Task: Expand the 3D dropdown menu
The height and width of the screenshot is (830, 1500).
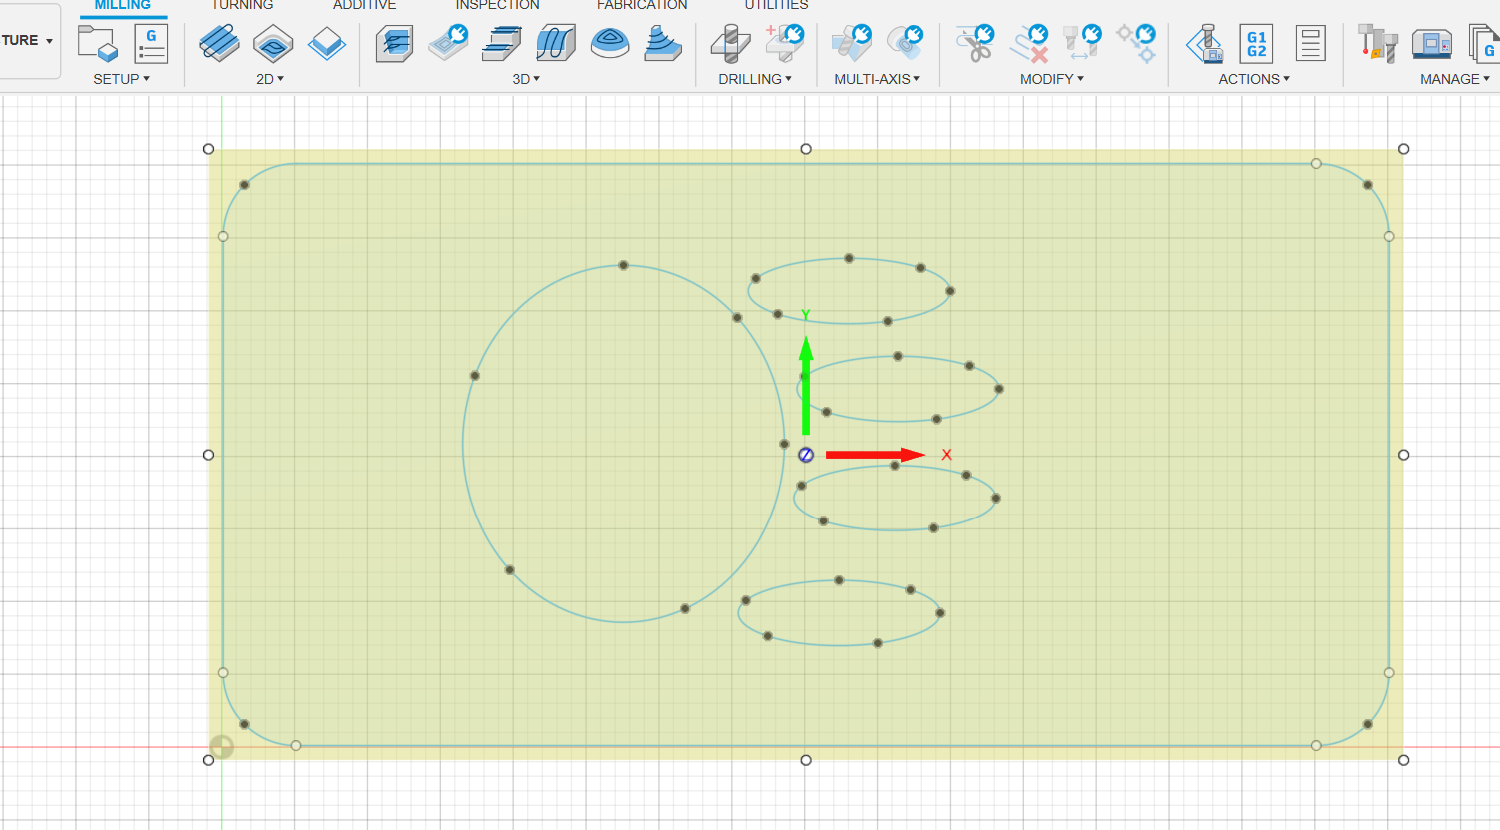Action: 526,79
